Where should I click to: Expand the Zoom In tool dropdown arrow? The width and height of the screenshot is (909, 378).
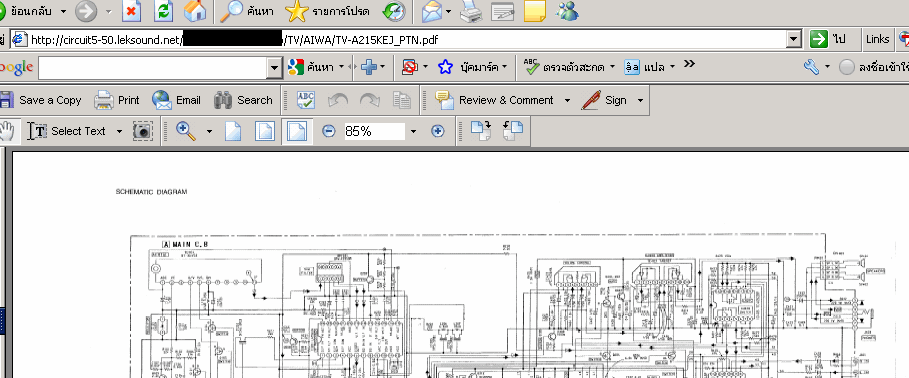pos(209,132)
